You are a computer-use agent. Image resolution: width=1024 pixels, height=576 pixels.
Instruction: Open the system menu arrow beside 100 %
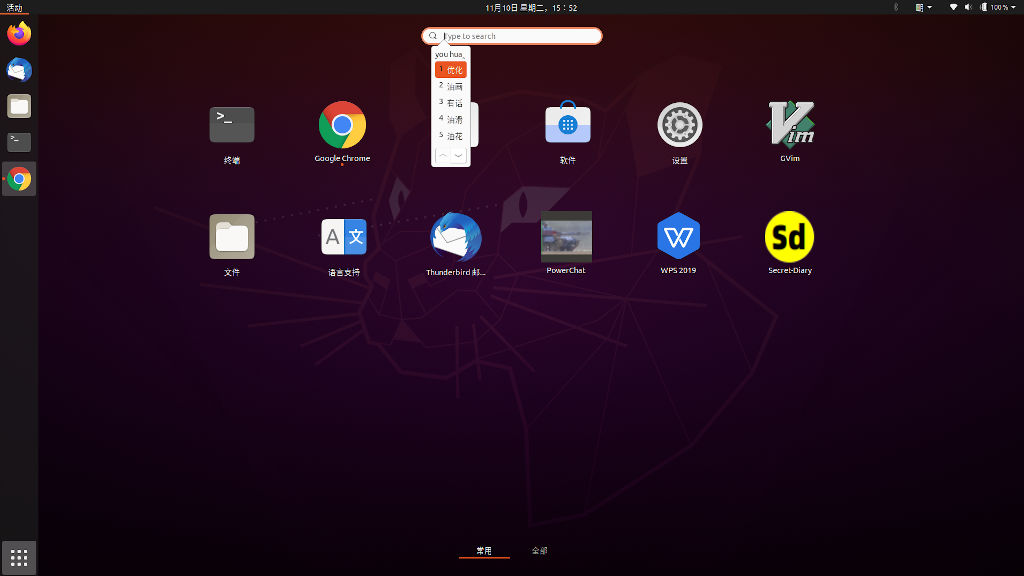pos(1013,7)
